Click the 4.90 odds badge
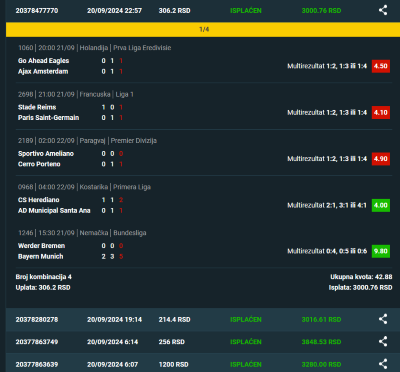 (x=381, y=159)
